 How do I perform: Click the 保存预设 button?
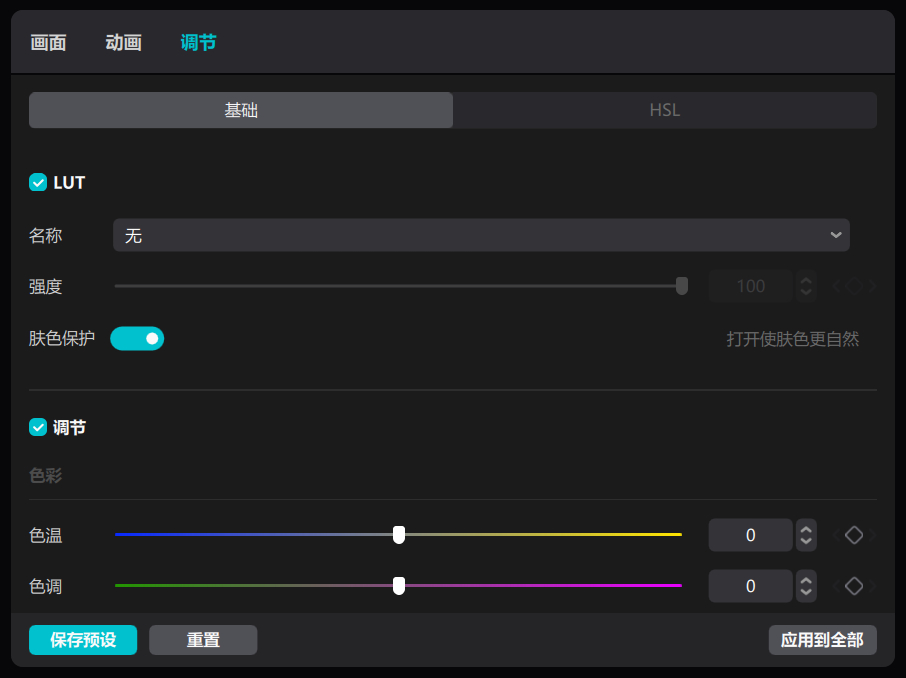click(x=83, y=640)
